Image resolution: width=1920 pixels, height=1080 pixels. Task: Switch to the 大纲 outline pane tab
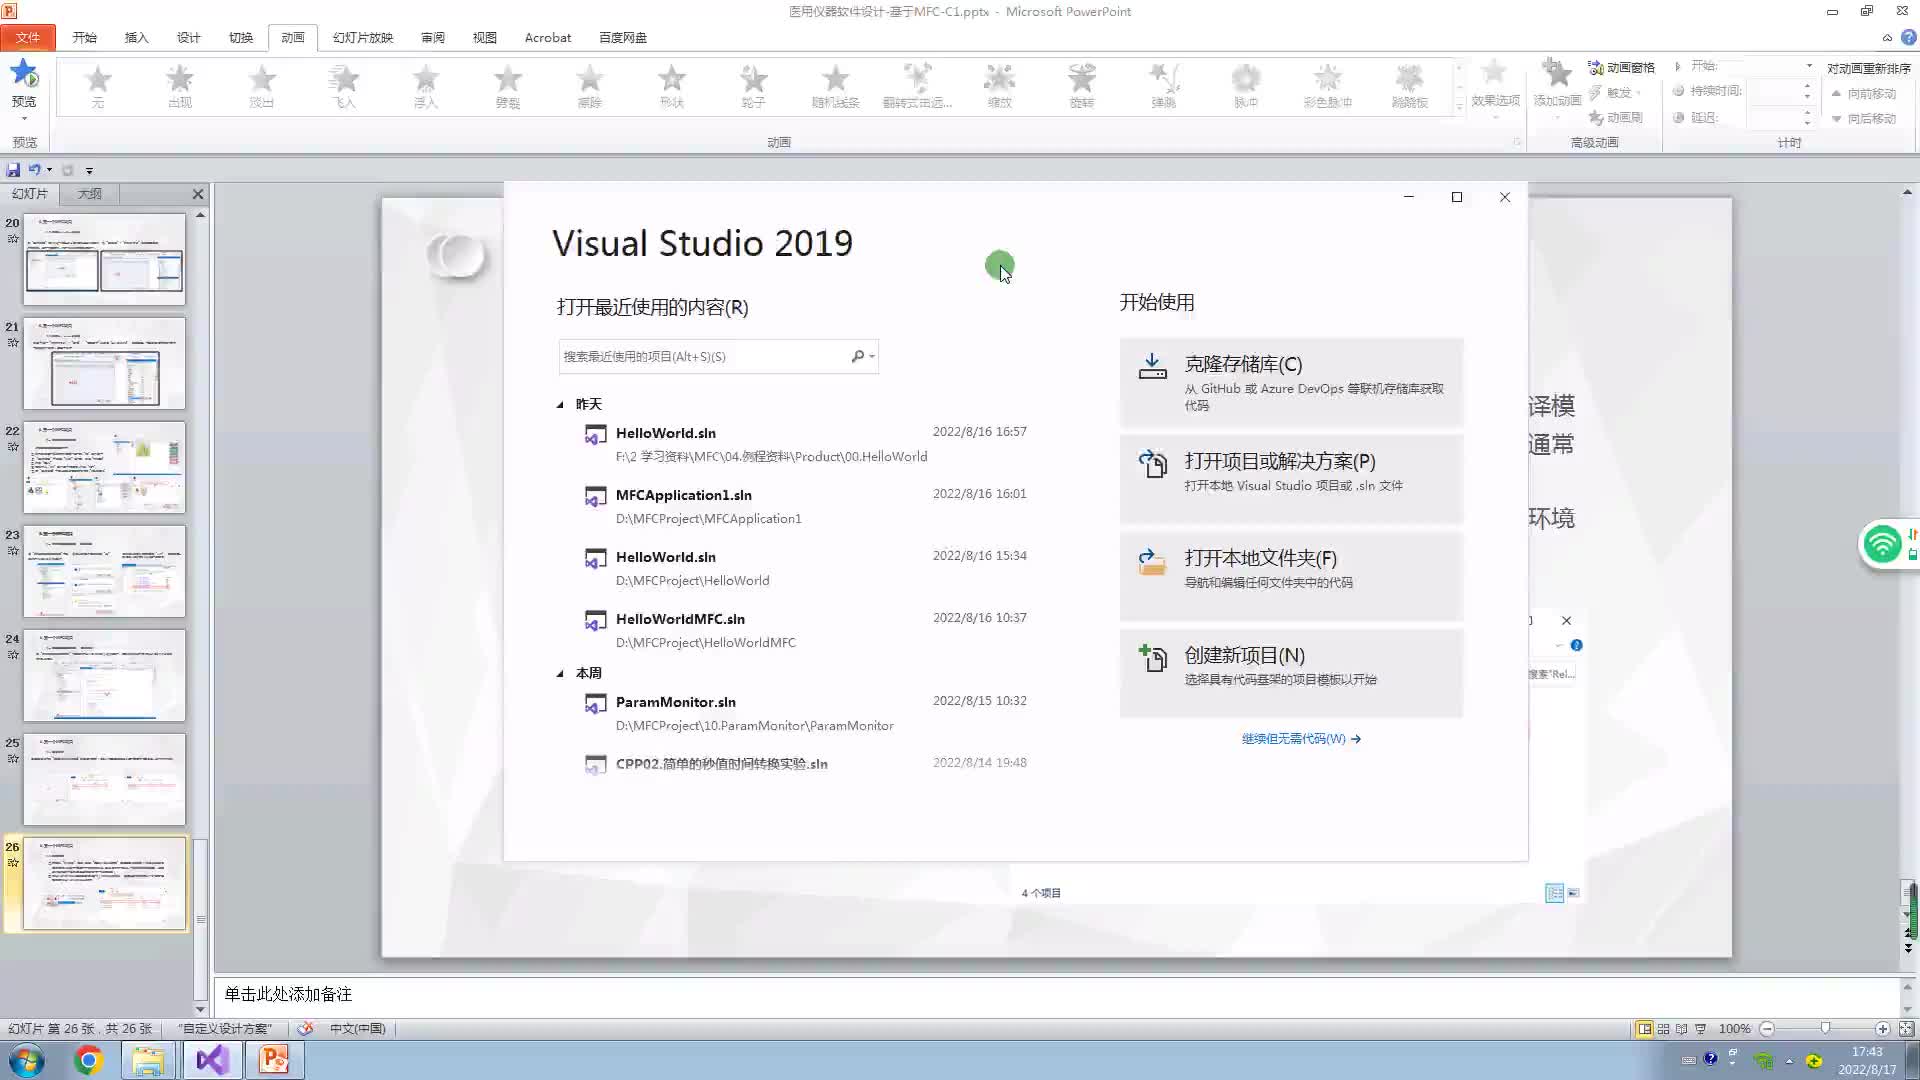pos(89,194)
